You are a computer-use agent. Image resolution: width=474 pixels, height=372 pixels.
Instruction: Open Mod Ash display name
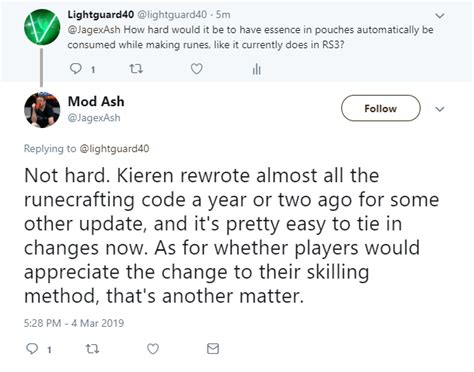click(96, 101)
